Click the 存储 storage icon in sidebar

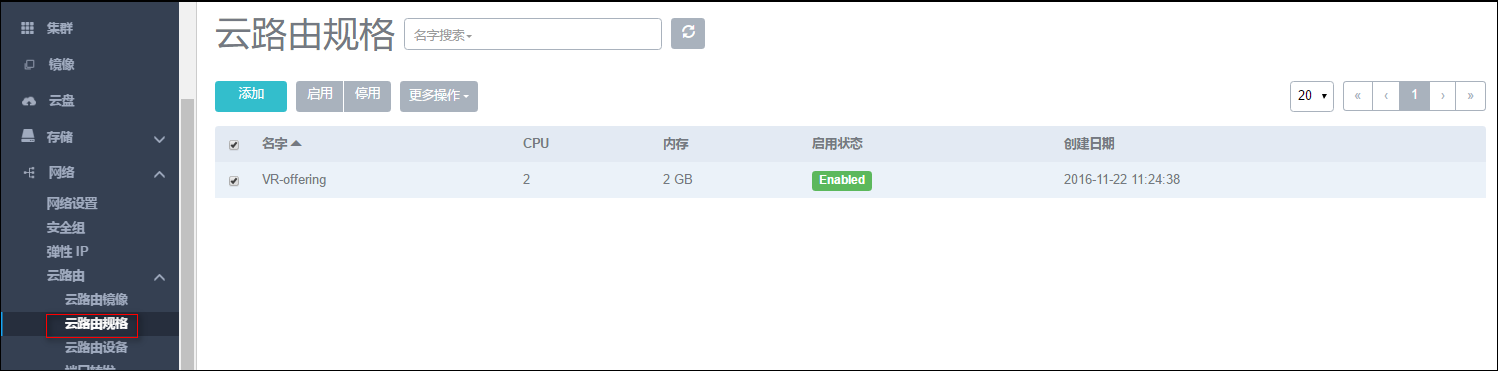click(x=29, y=137)
